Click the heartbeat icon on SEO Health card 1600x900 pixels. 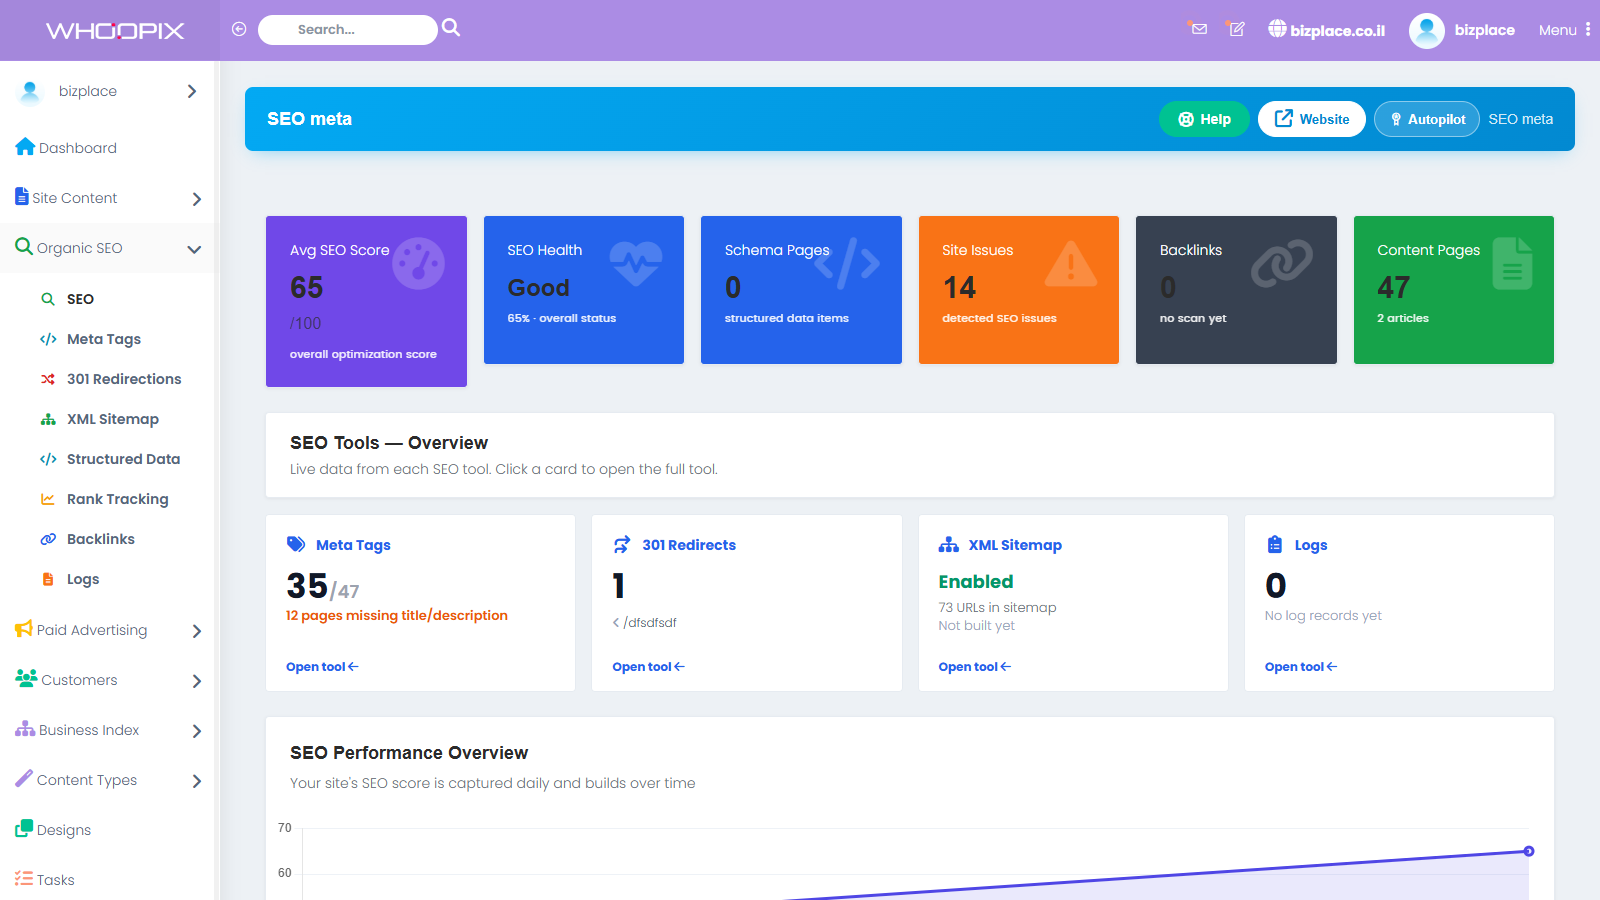pyautogui.click(x=636, y=264)
